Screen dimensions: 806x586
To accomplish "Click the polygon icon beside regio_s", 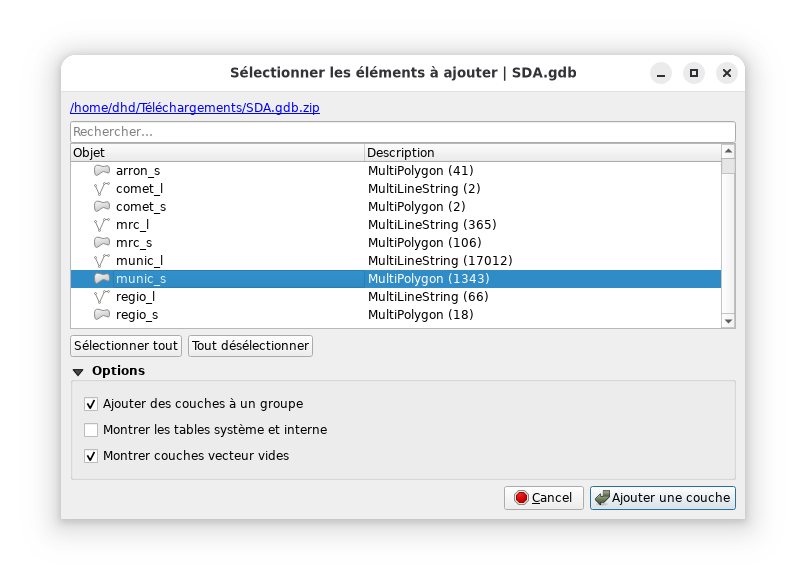I will tap(101, 315).
